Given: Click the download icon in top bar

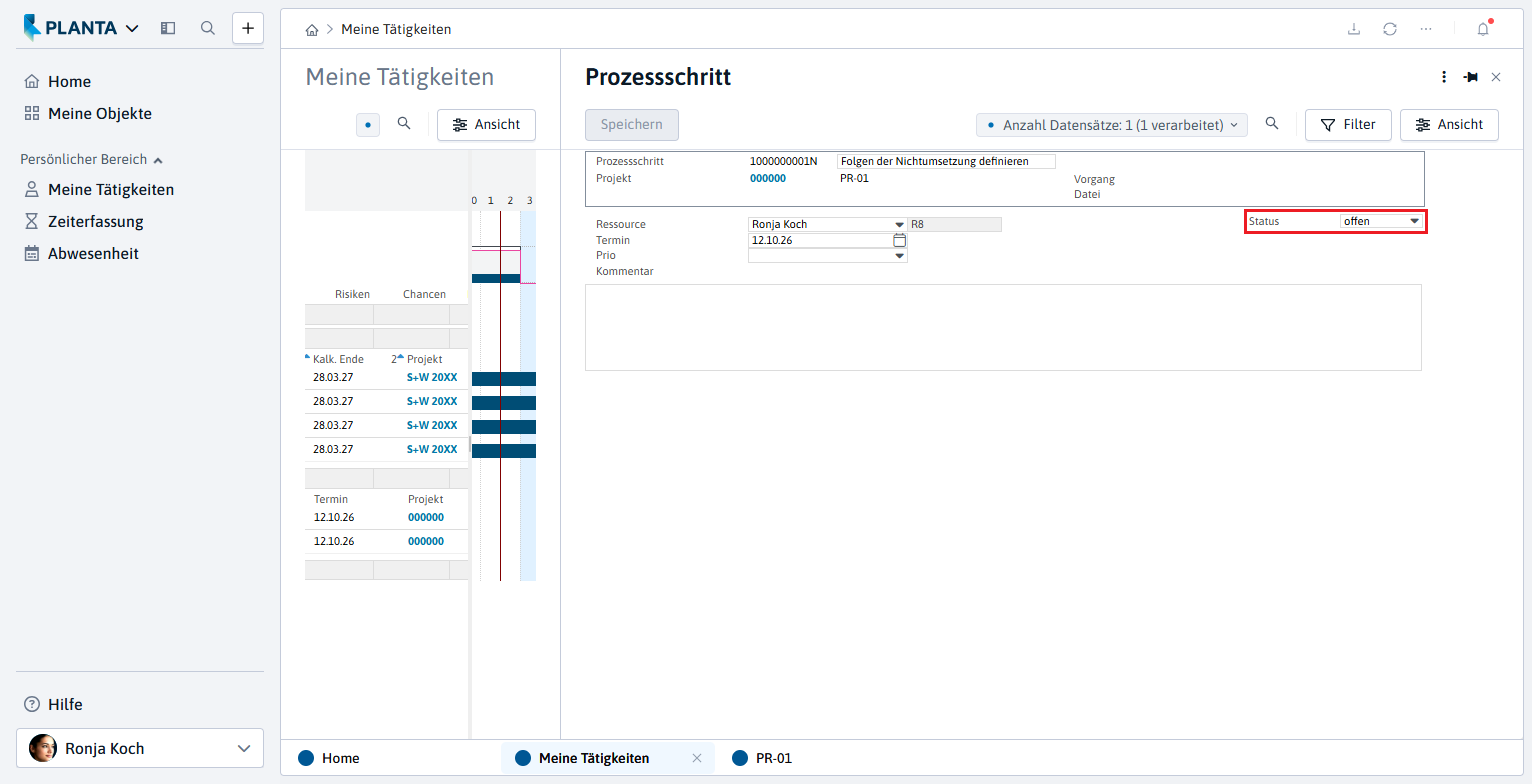Looking at the screenshot, I should point(1354,29).
